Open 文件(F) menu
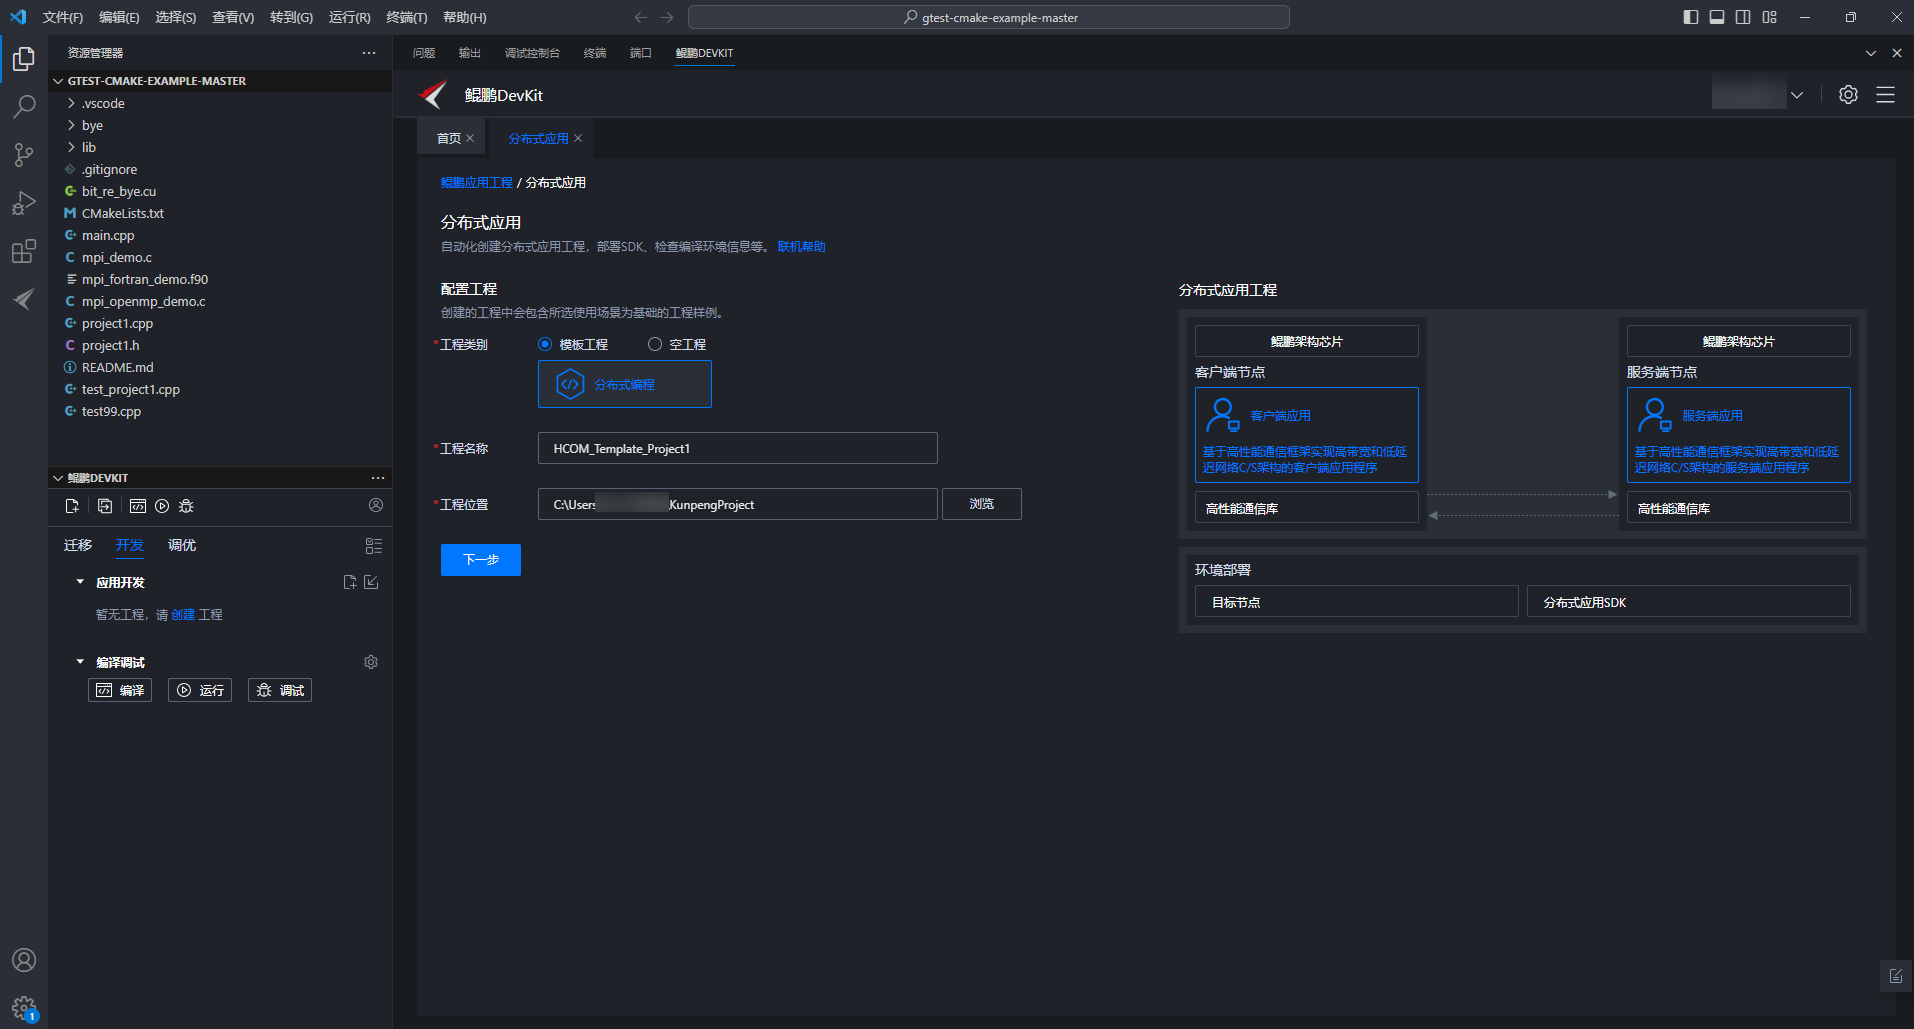 63,17
